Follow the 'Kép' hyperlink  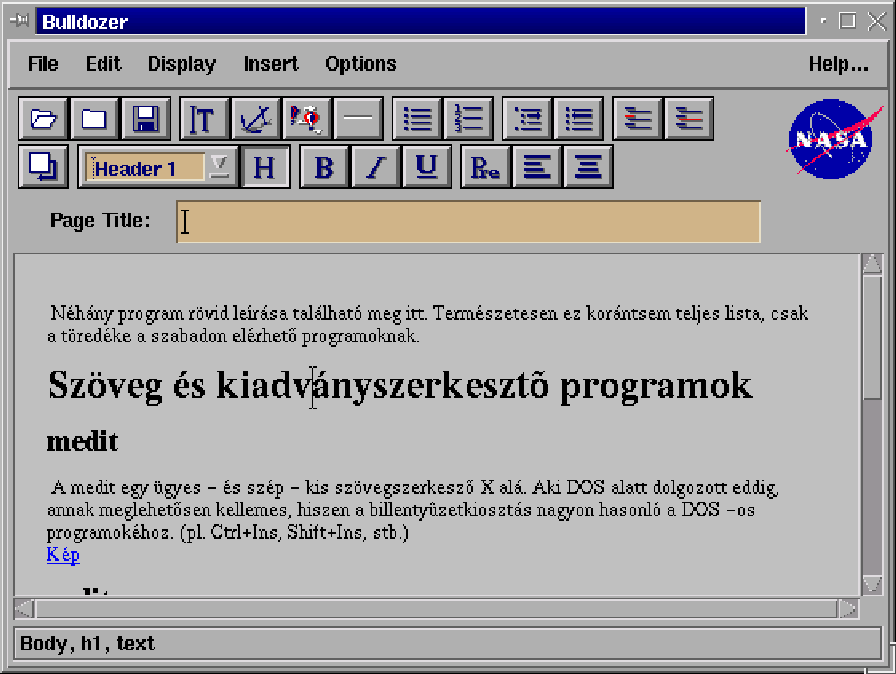pos(63,555)
